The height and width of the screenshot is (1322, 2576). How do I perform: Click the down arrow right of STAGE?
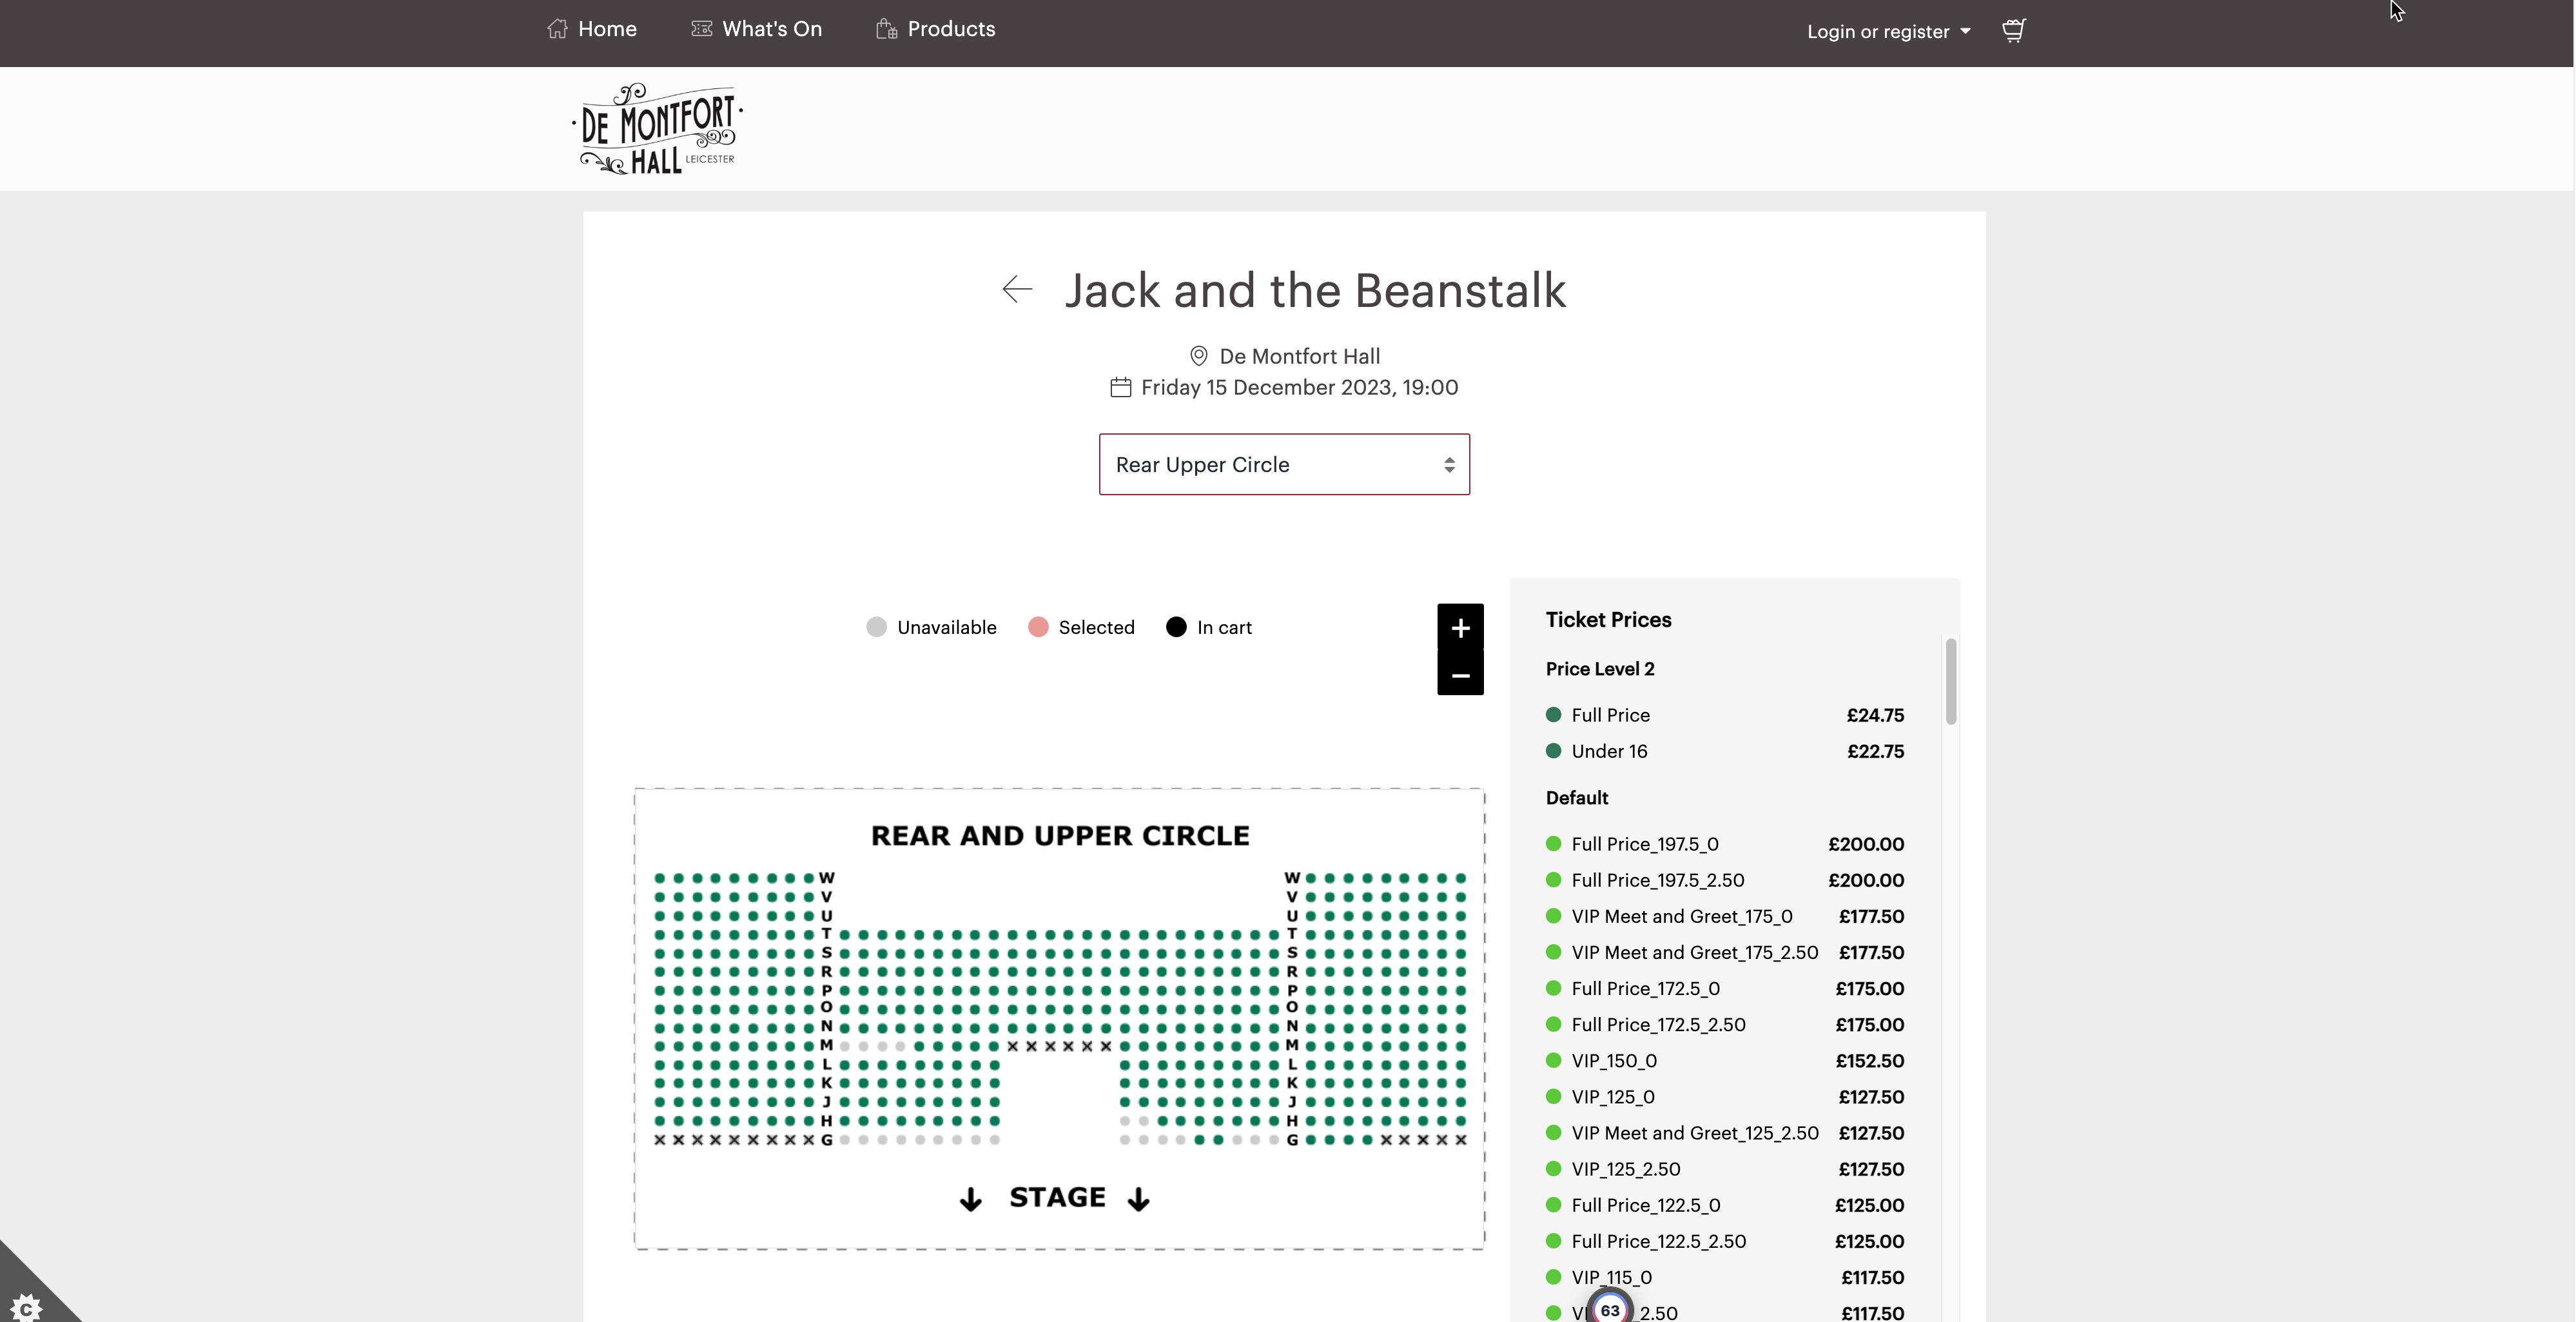pyautogui.click(x=1138, y=1199)
